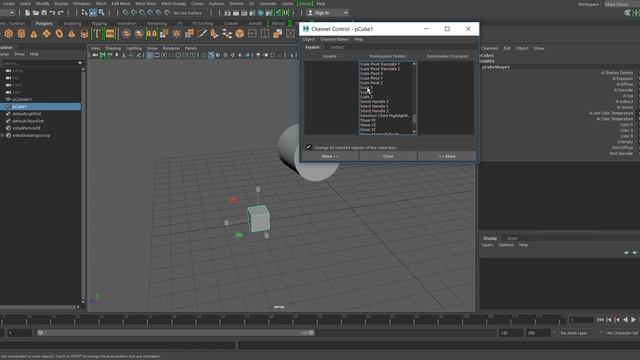The width and height of the screenshot is (640, 360).
Task: Click the Close button in Channel Control
Action: (388, 156)
